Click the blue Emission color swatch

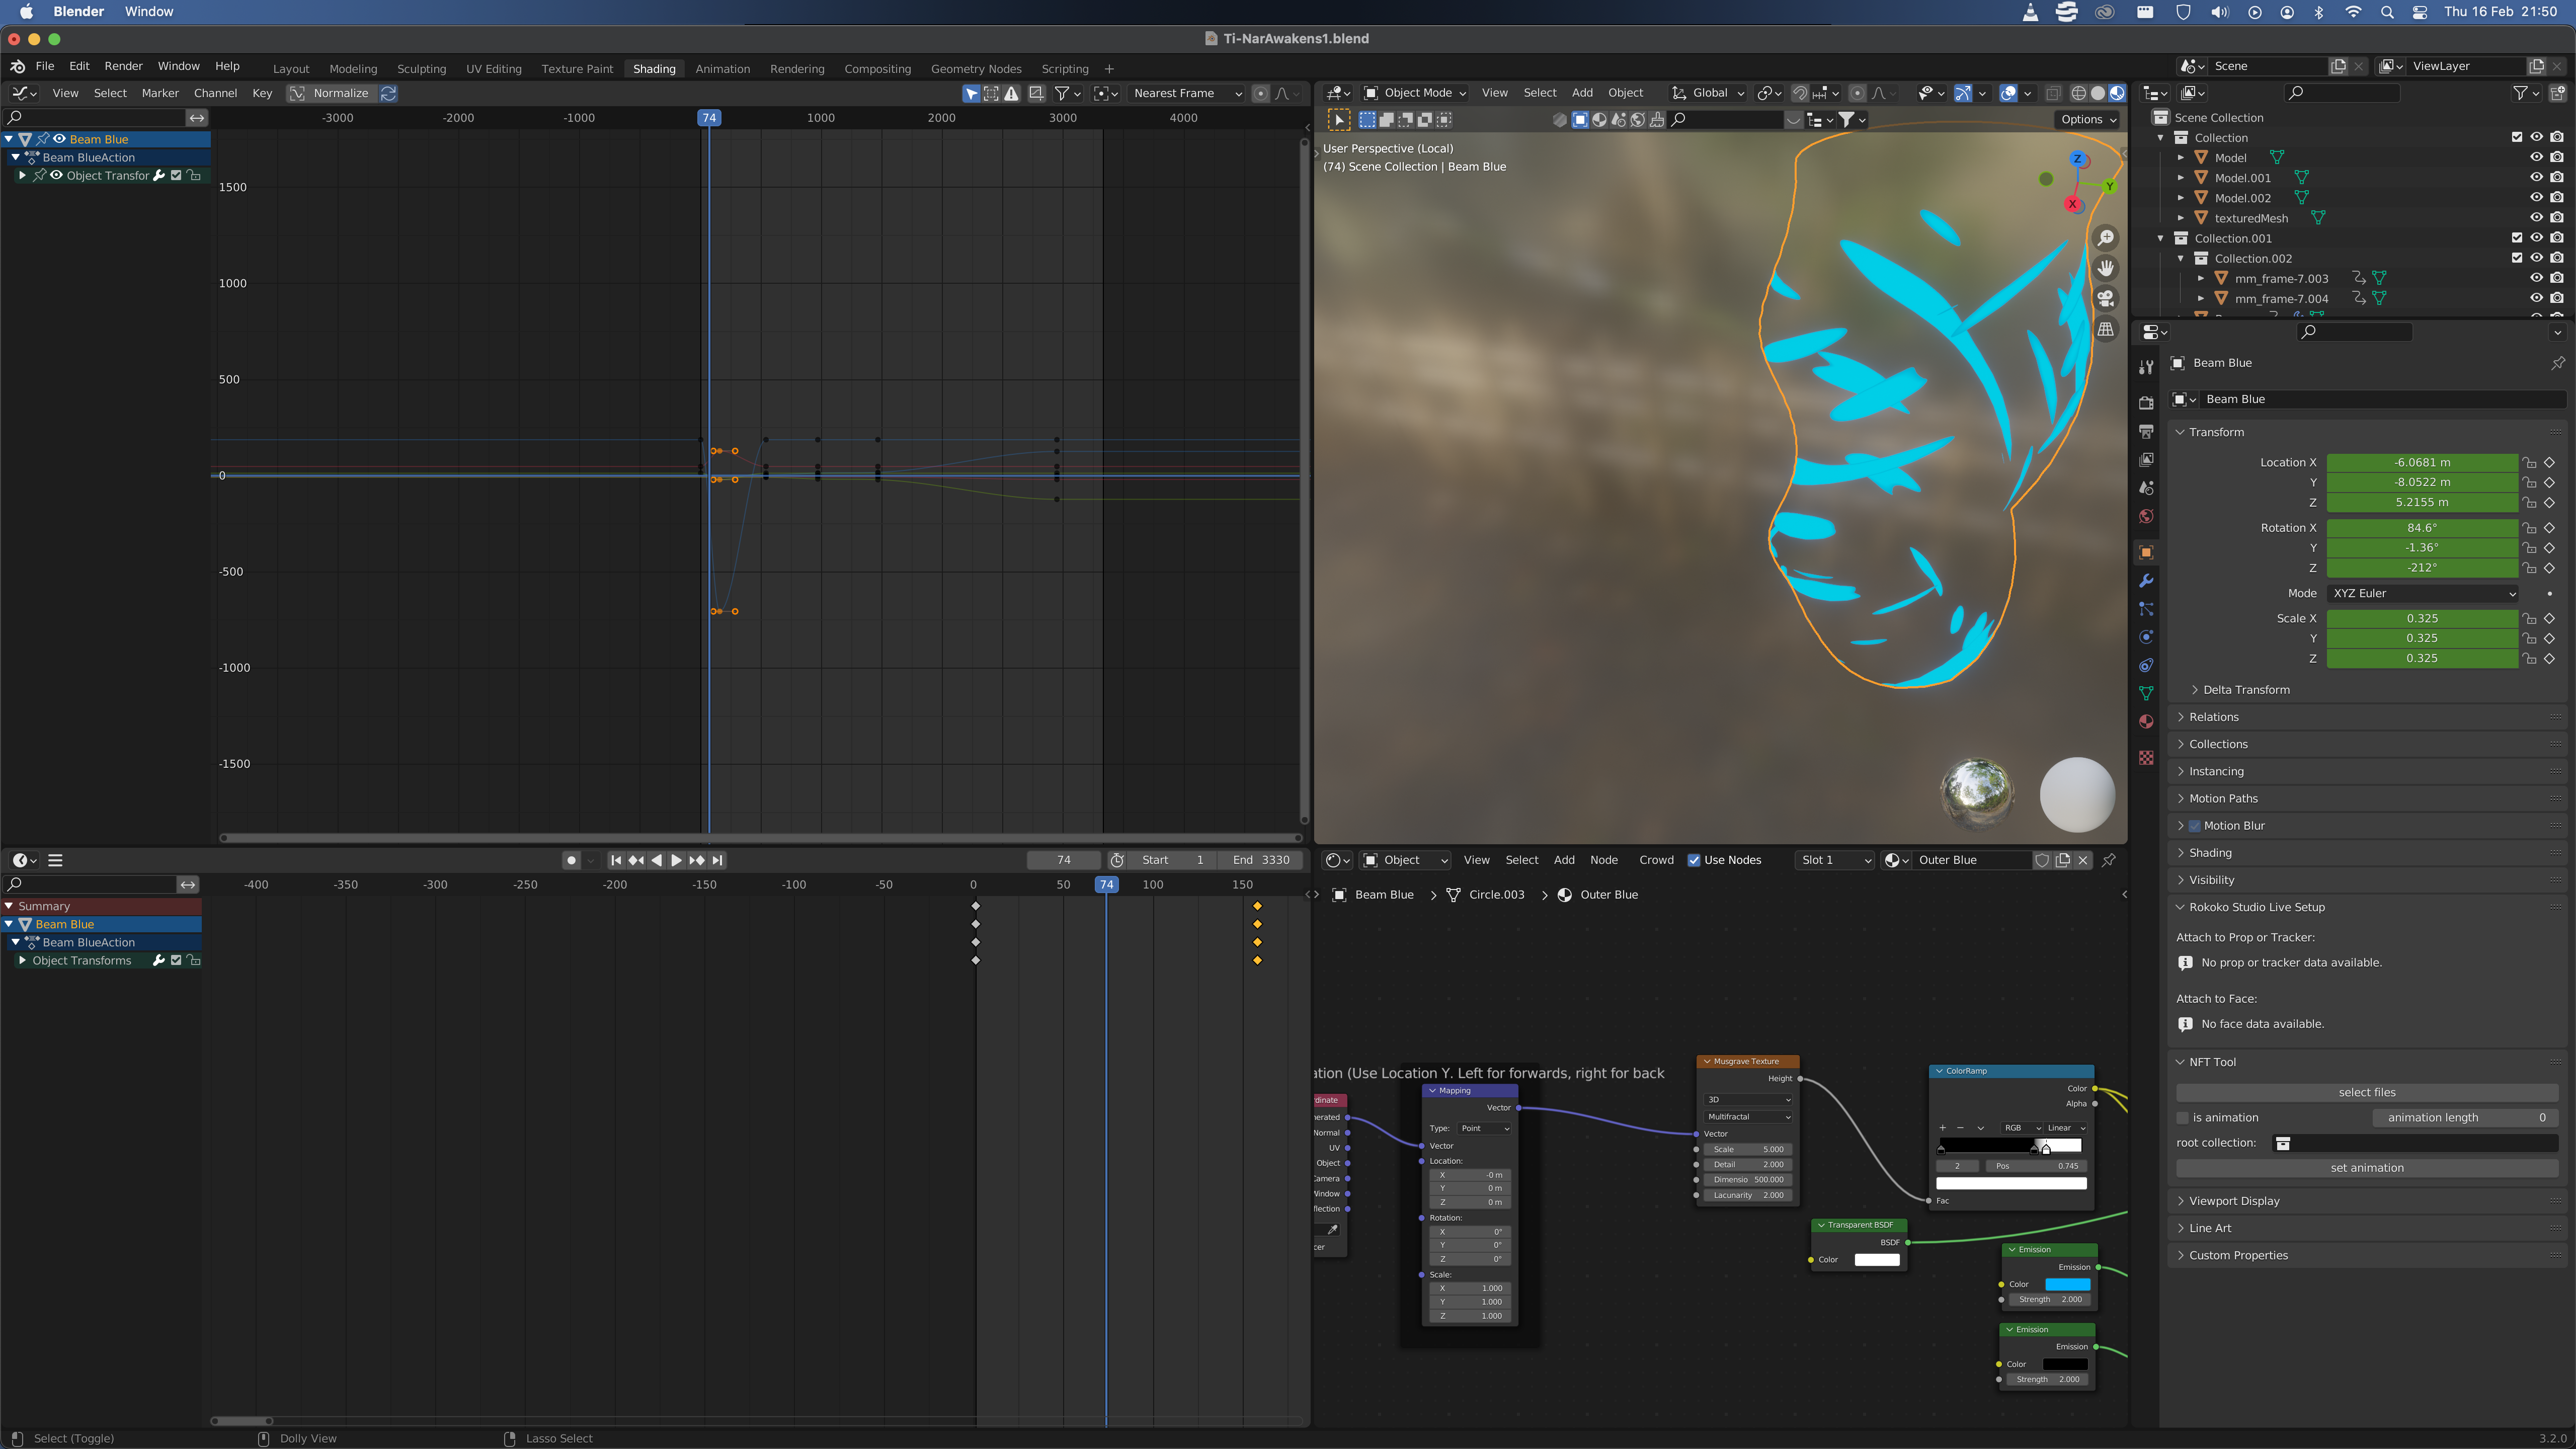(x=2067, y=1284)
